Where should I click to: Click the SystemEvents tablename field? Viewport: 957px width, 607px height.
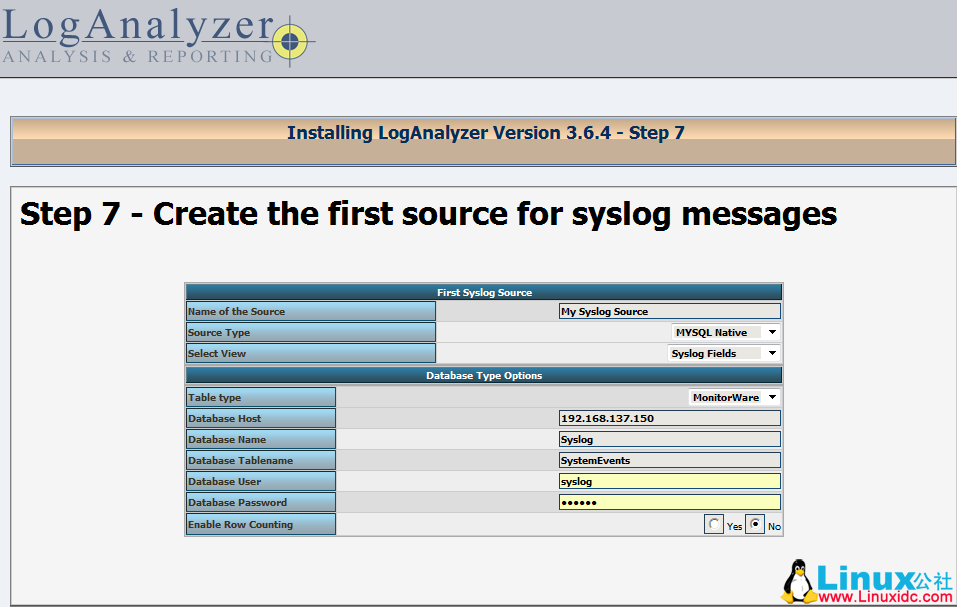[669, 460]
